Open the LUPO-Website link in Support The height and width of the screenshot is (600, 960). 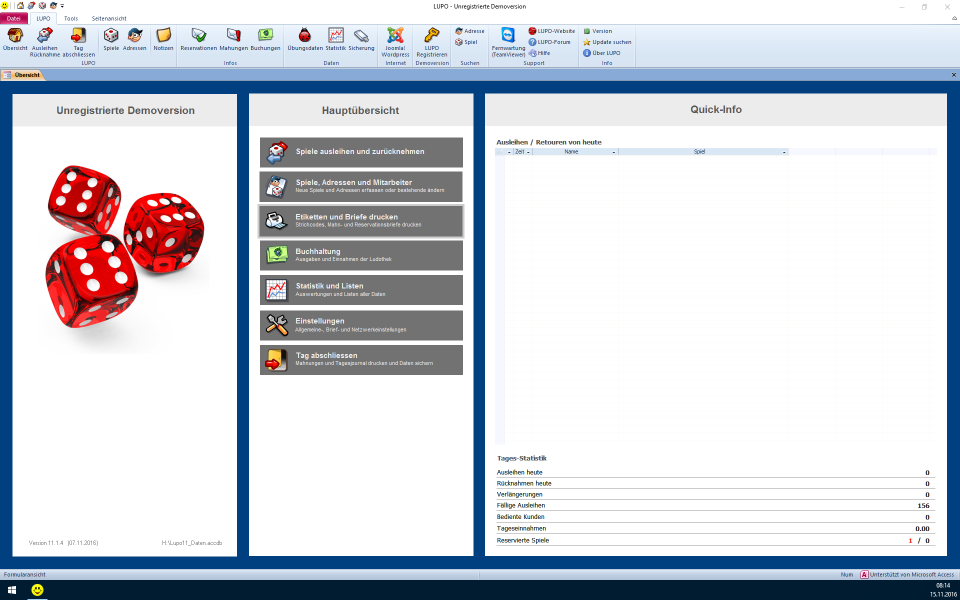[x=552, y=31]
